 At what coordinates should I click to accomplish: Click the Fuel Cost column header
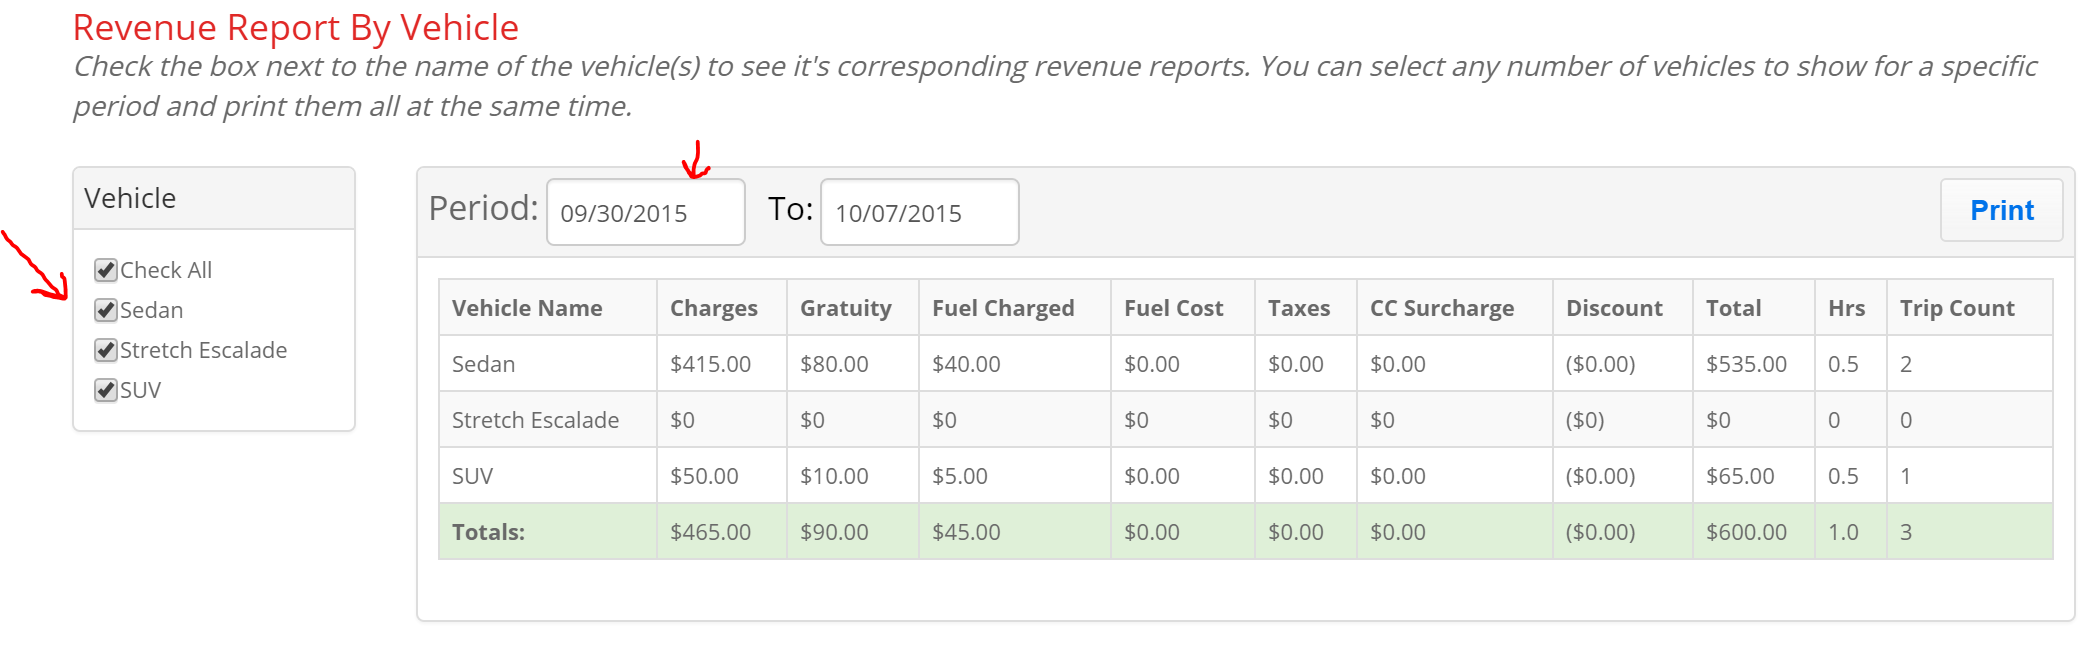1173,308
